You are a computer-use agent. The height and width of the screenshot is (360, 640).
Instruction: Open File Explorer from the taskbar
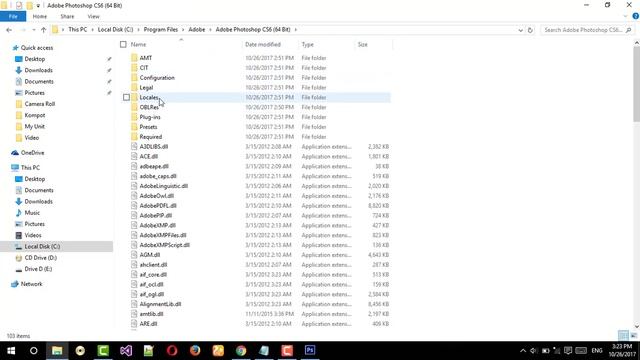[x=57, y=350]
